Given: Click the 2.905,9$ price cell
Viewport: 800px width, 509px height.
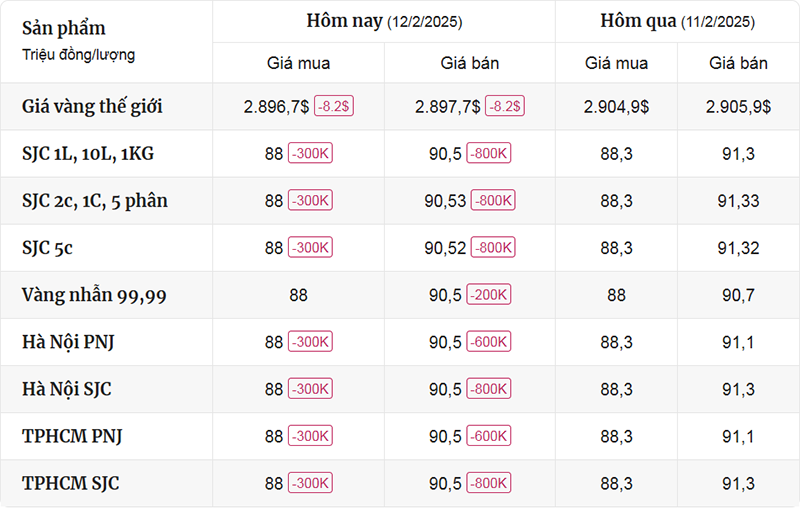Looking at the screenshot, I should click(x=738, y=107).
